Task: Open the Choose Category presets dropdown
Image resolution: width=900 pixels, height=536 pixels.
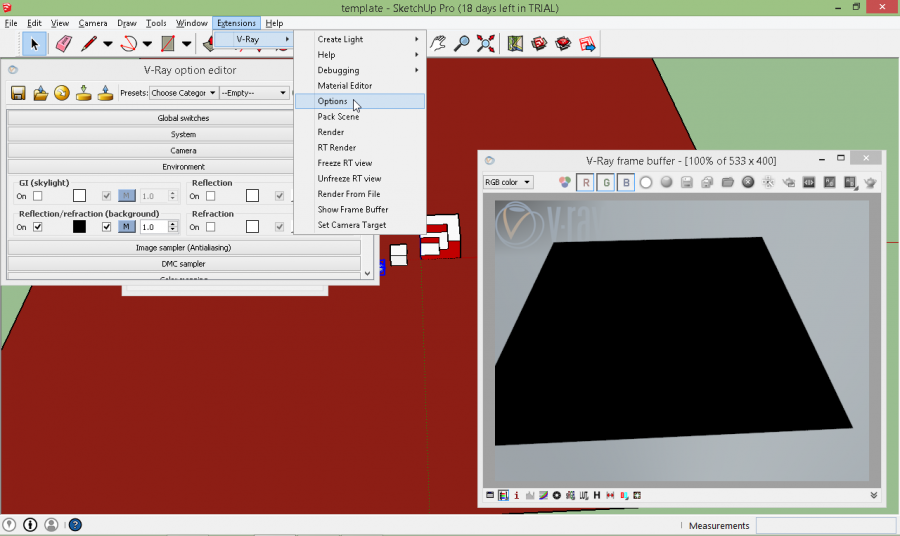Action: click(x=183, y=93)
